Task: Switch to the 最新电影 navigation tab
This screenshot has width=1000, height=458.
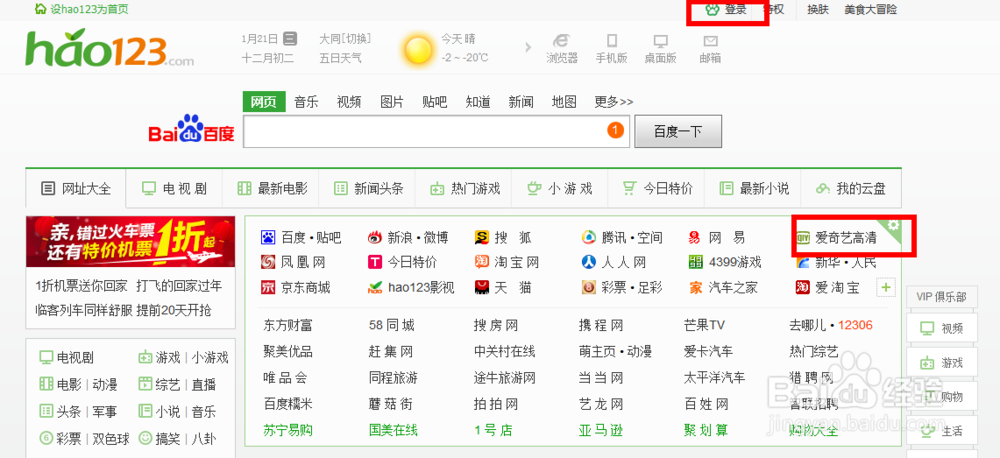Action: point(271,188)
